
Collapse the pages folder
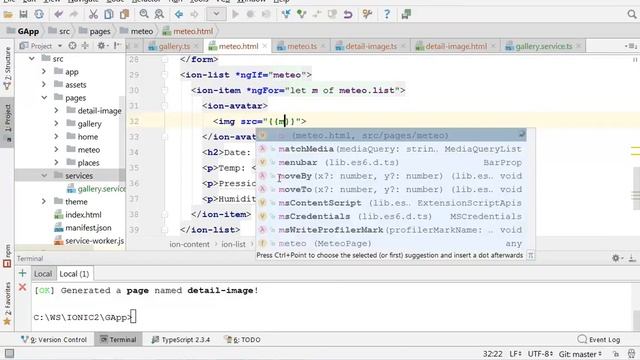[44, 98]
